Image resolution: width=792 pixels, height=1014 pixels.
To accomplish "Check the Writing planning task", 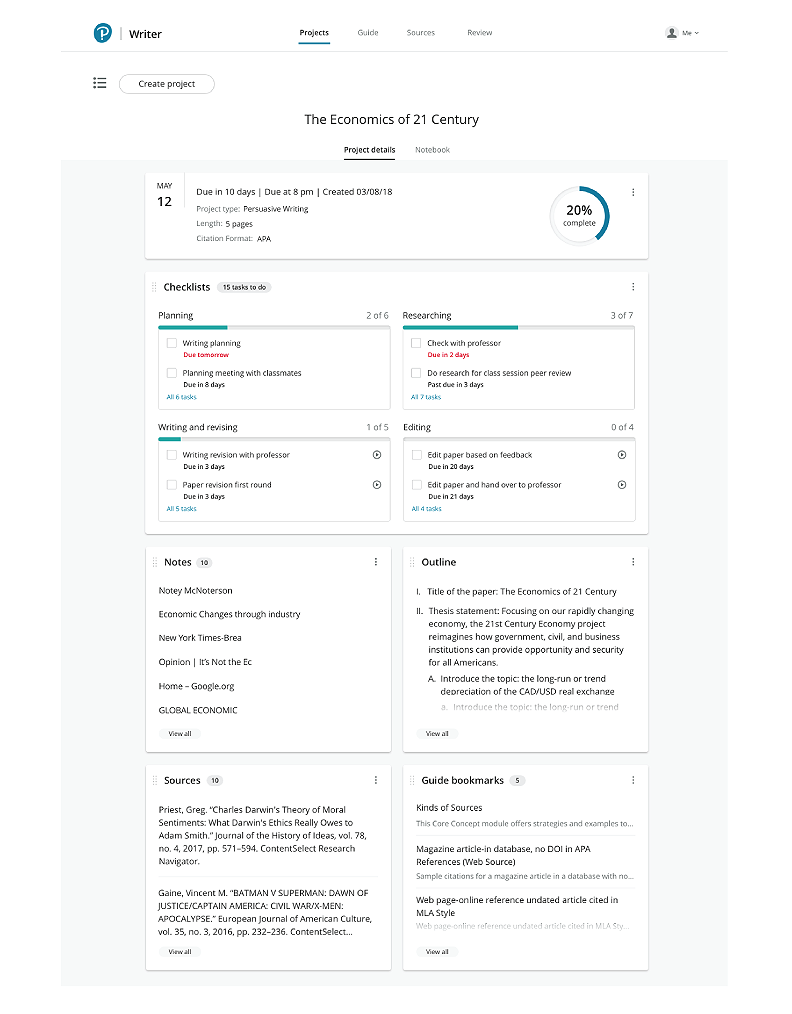I will point(172,343).
